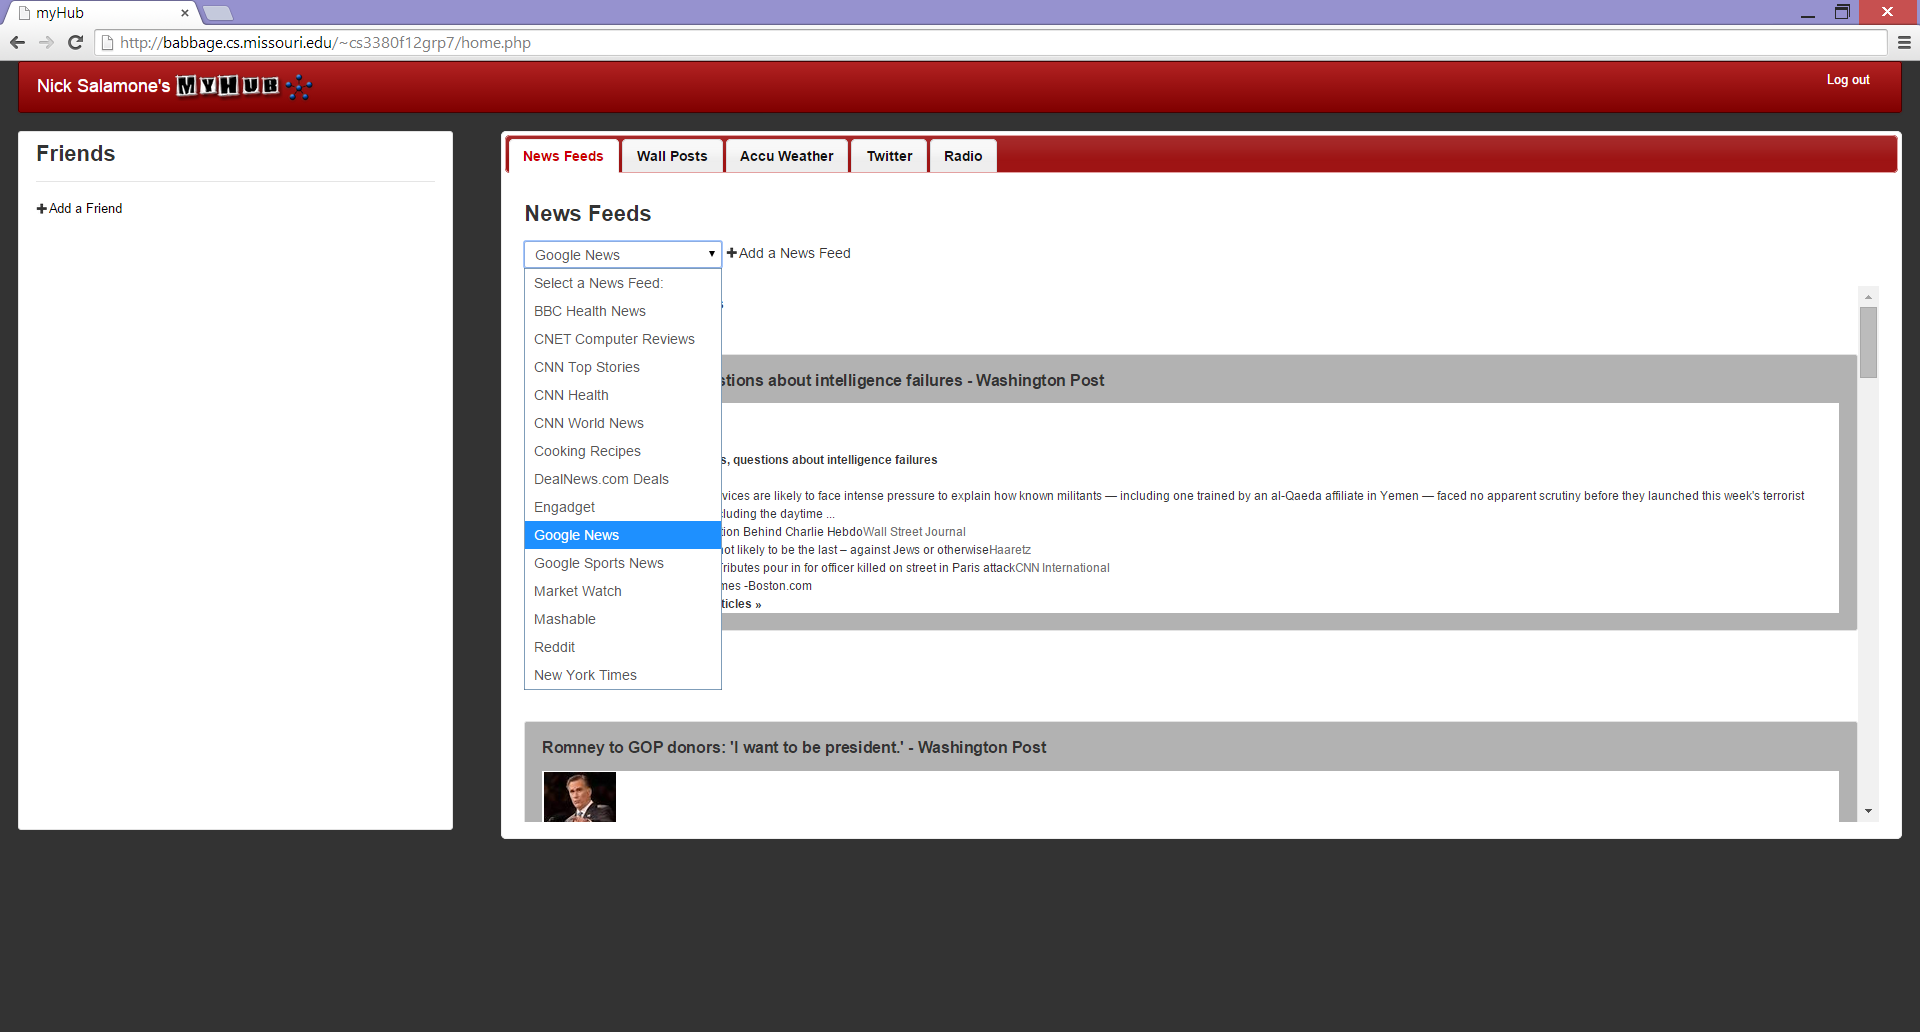Click the plus icon beside Add a News Feed
The image size is (1920, 1032).
click(732, 253)
